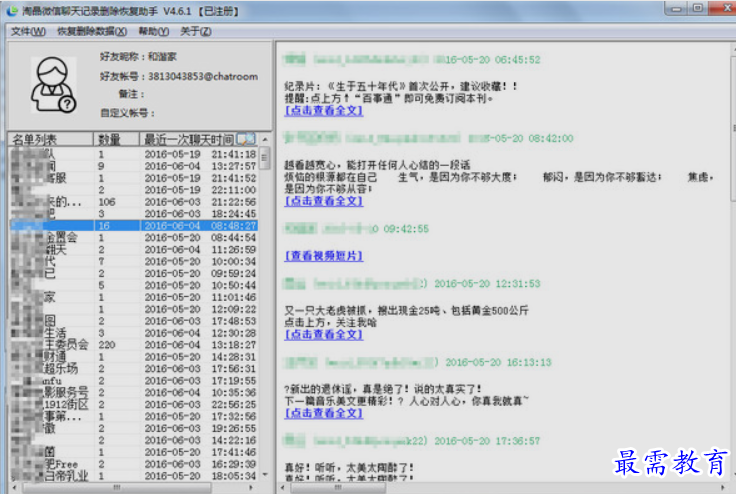
Task: Select row dated 2016-06-03 19:26:55
Action: pyautogui.click(x=134, y=429)
